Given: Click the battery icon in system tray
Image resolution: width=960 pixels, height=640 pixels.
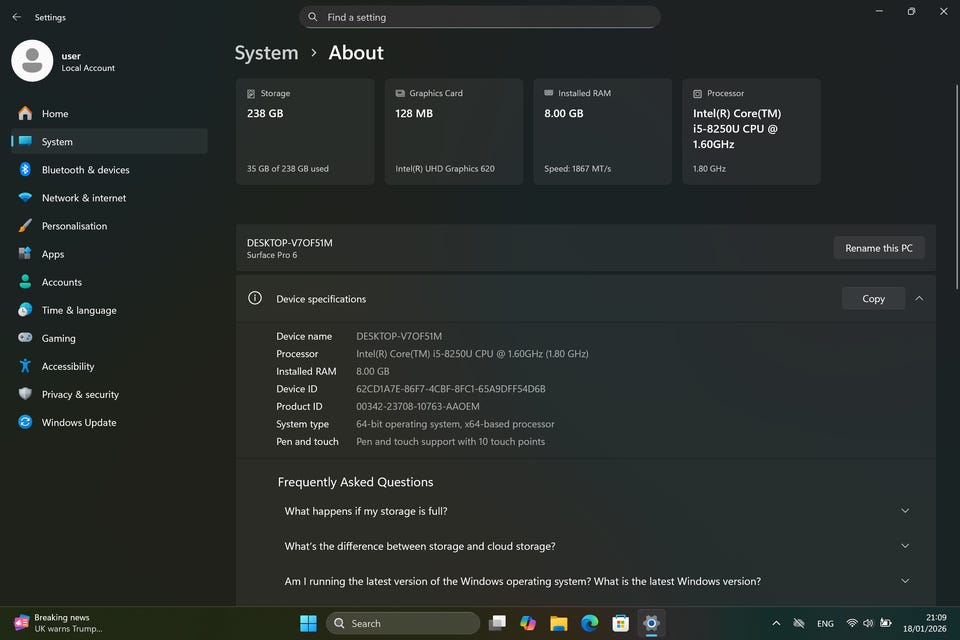Looking at the screenshot, I should pyautogui.click(x=885, y=623).
